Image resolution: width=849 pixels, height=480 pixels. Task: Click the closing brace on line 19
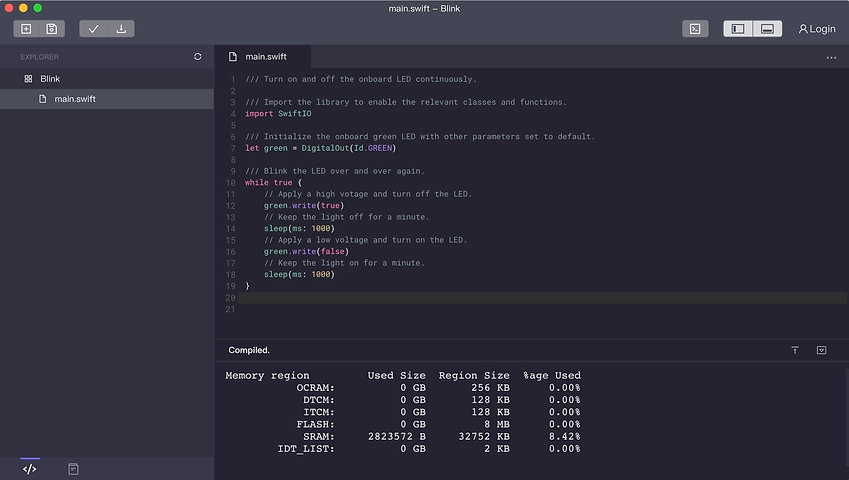pos(247,286)
